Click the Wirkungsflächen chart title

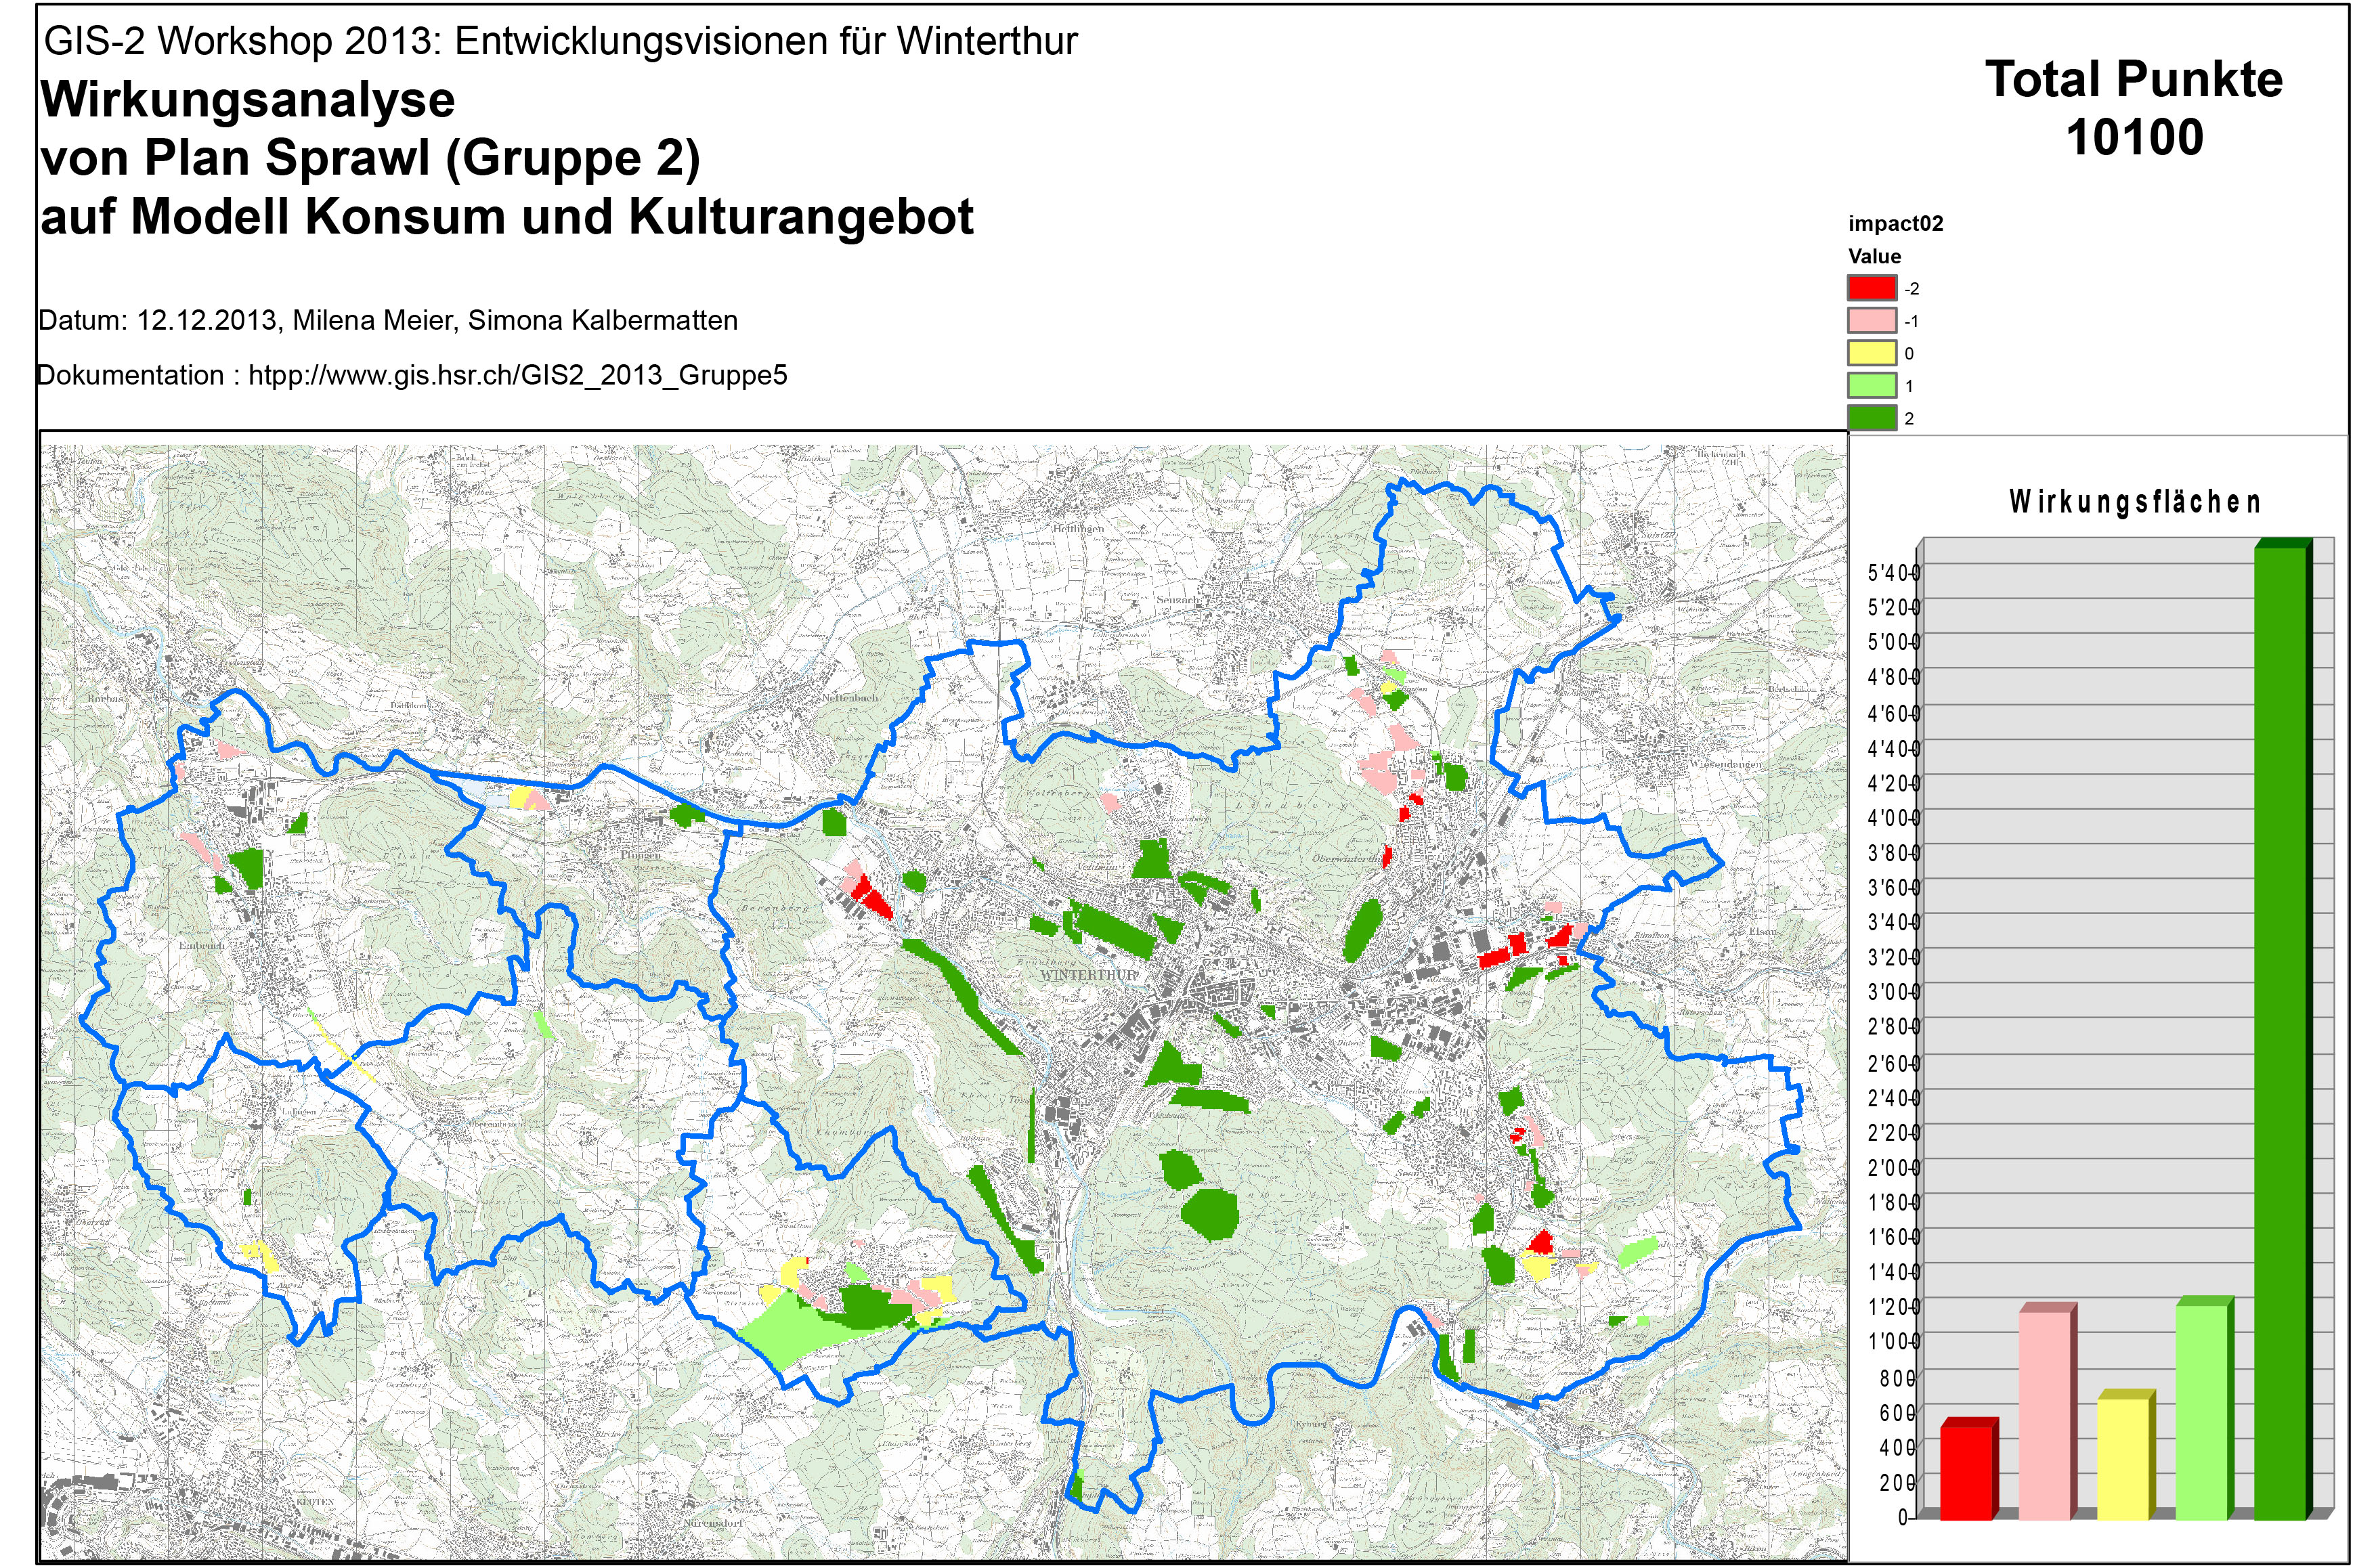click(x=2134, y=501)
